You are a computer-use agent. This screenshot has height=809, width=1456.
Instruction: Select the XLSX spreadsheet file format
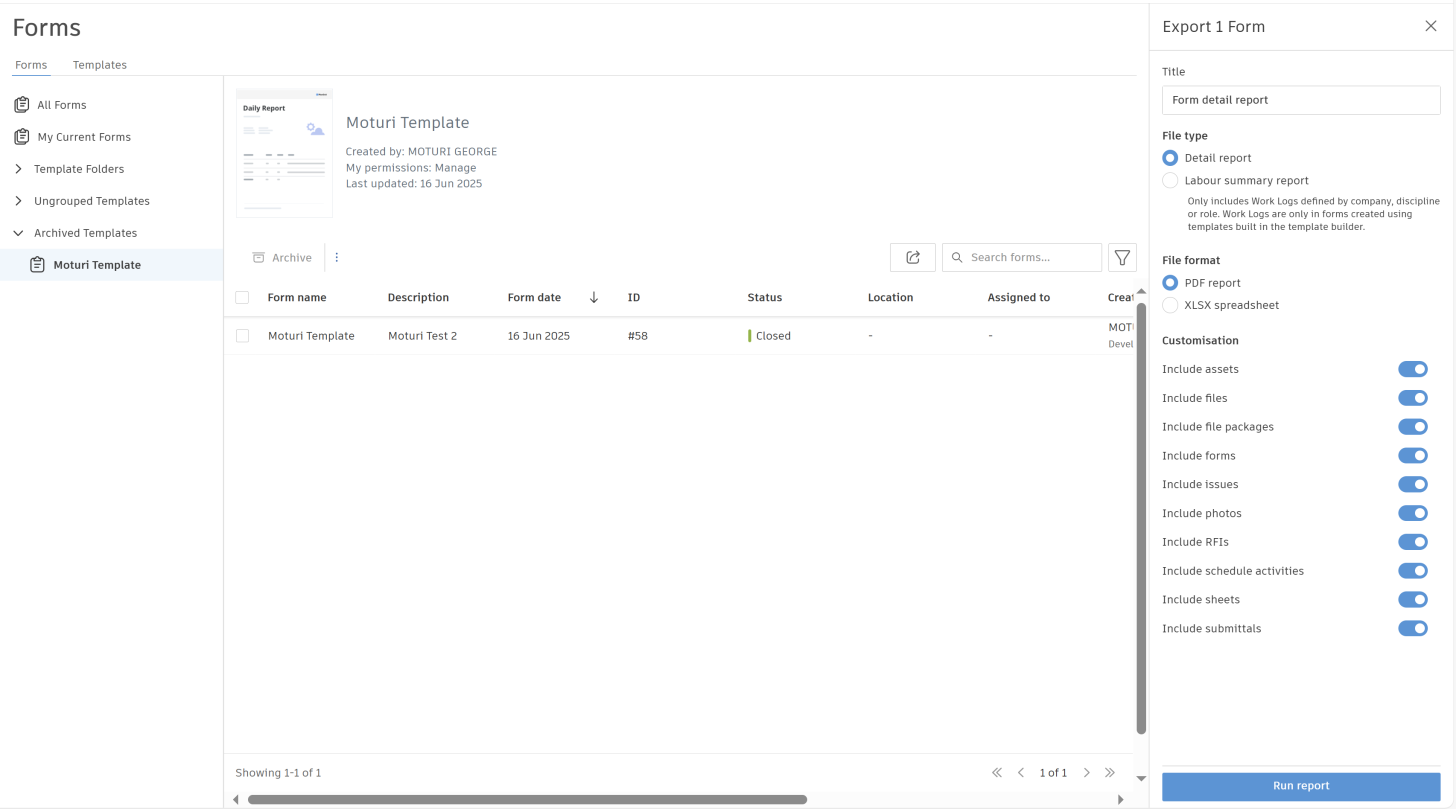[1170, 305]
